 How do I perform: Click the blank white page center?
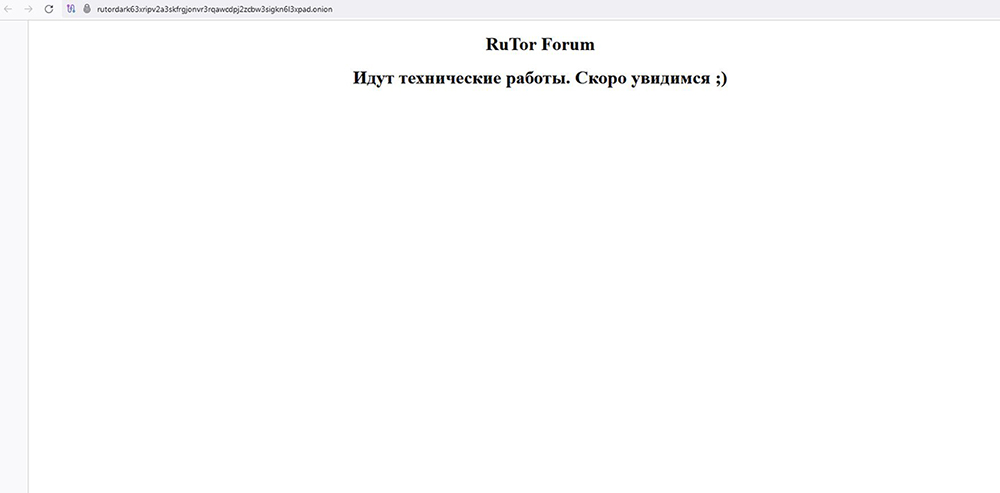pyautogui.click(x=514, y=280)
